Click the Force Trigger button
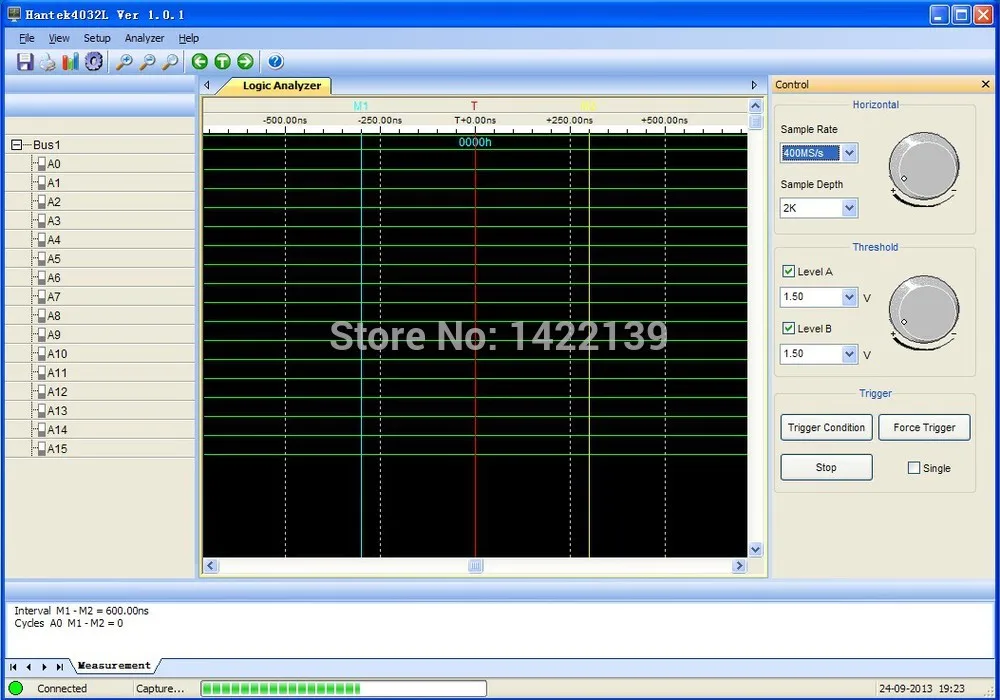Screen dimensions: 1000x700 pyautogui.click(x=924, y=428)
